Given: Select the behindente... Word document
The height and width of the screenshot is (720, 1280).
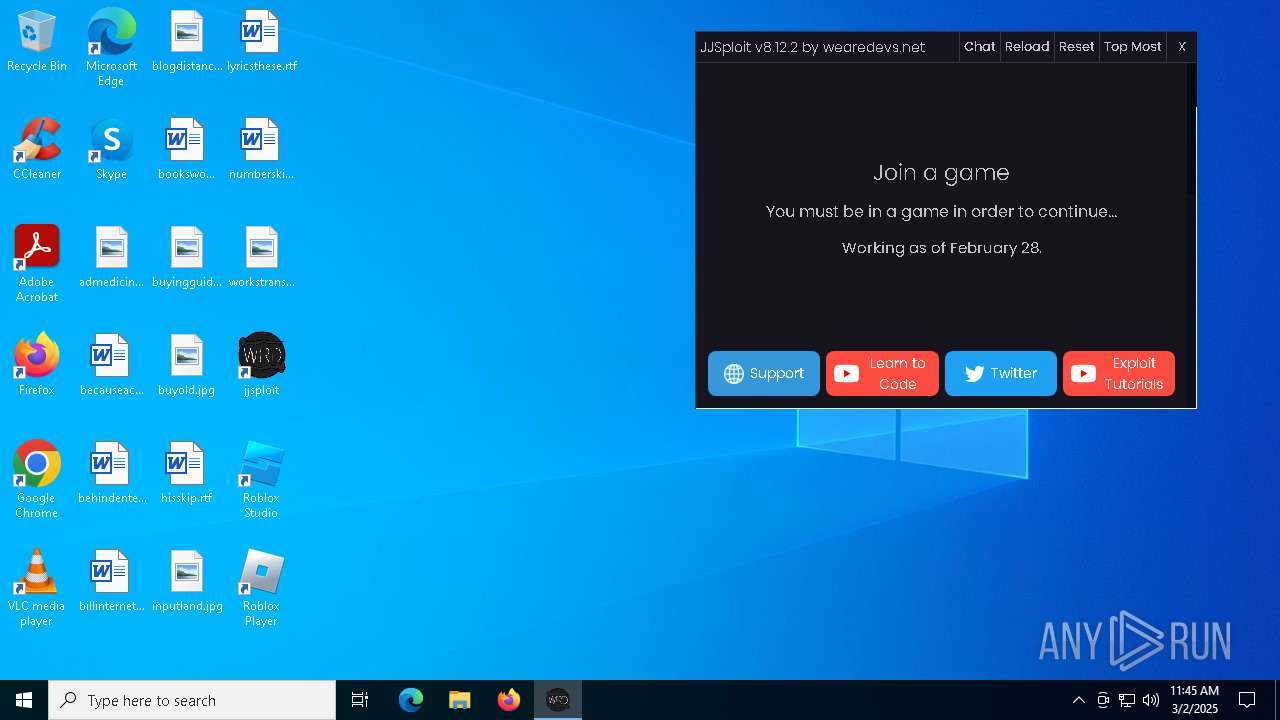Looking at the screenshot, I should tap(111, 474).
